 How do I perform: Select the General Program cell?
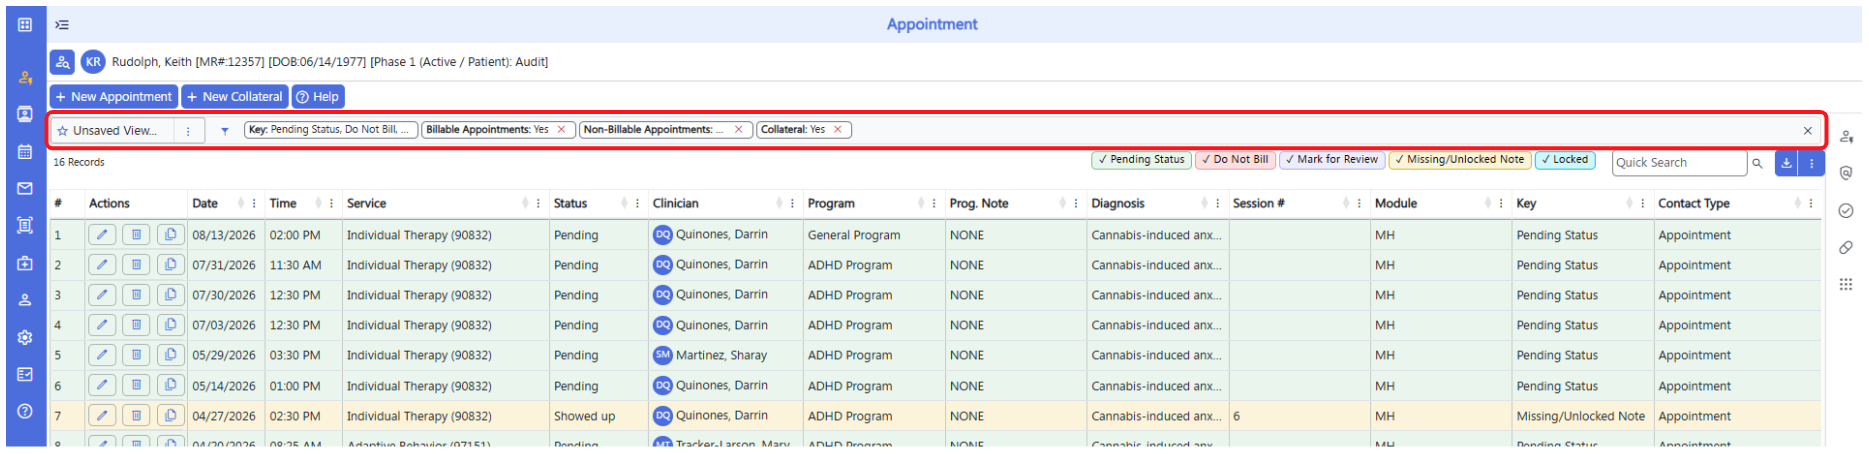(854, 235)
